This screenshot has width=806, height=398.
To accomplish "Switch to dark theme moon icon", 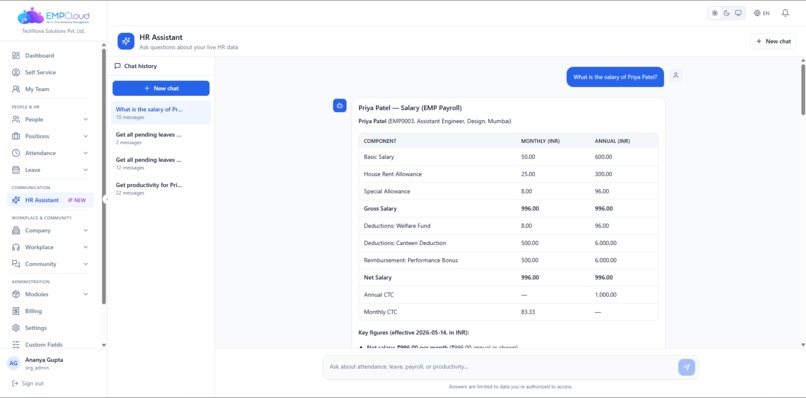I will (727, 13).
